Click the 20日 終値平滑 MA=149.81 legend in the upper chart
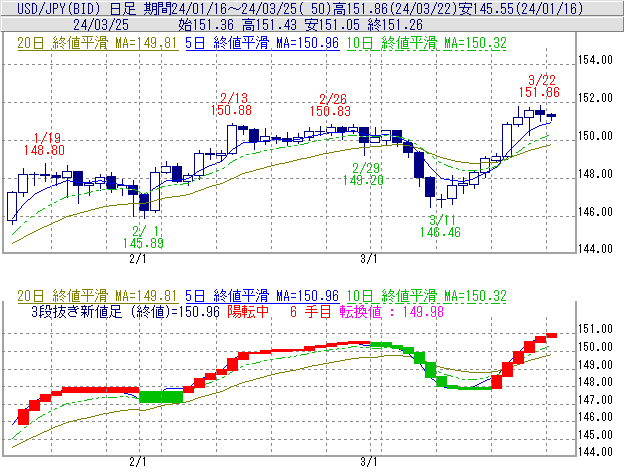The image size is (624, 475). (x=97, y=43)
